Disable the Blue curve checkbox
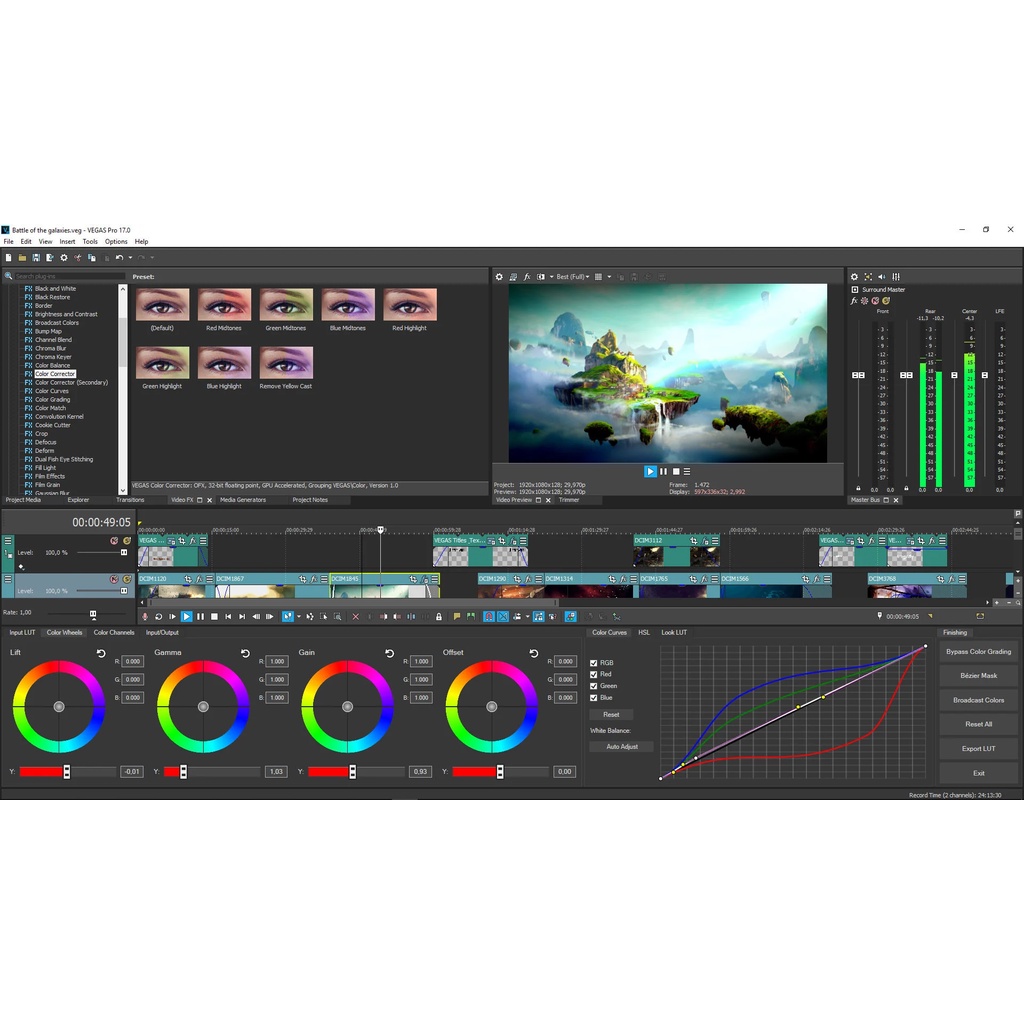Viewport: 1024px width, 1024px height. (594, 697)
